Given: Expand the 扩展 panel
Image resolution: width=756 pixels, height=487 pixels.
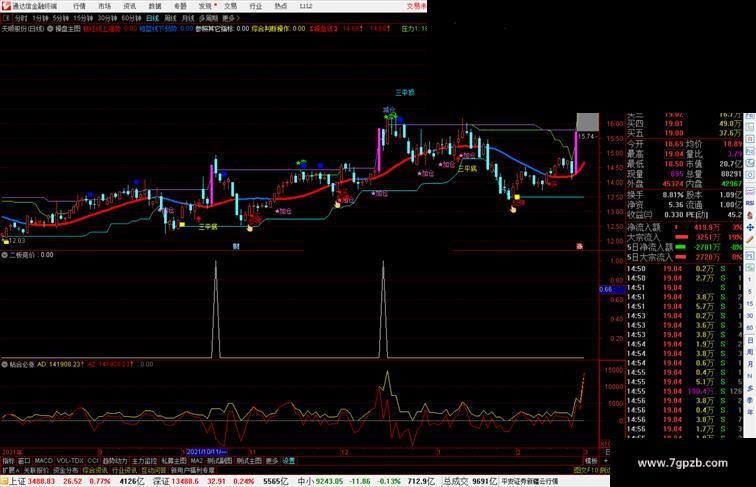Looking at the screenshot, I should click(10, 470).
